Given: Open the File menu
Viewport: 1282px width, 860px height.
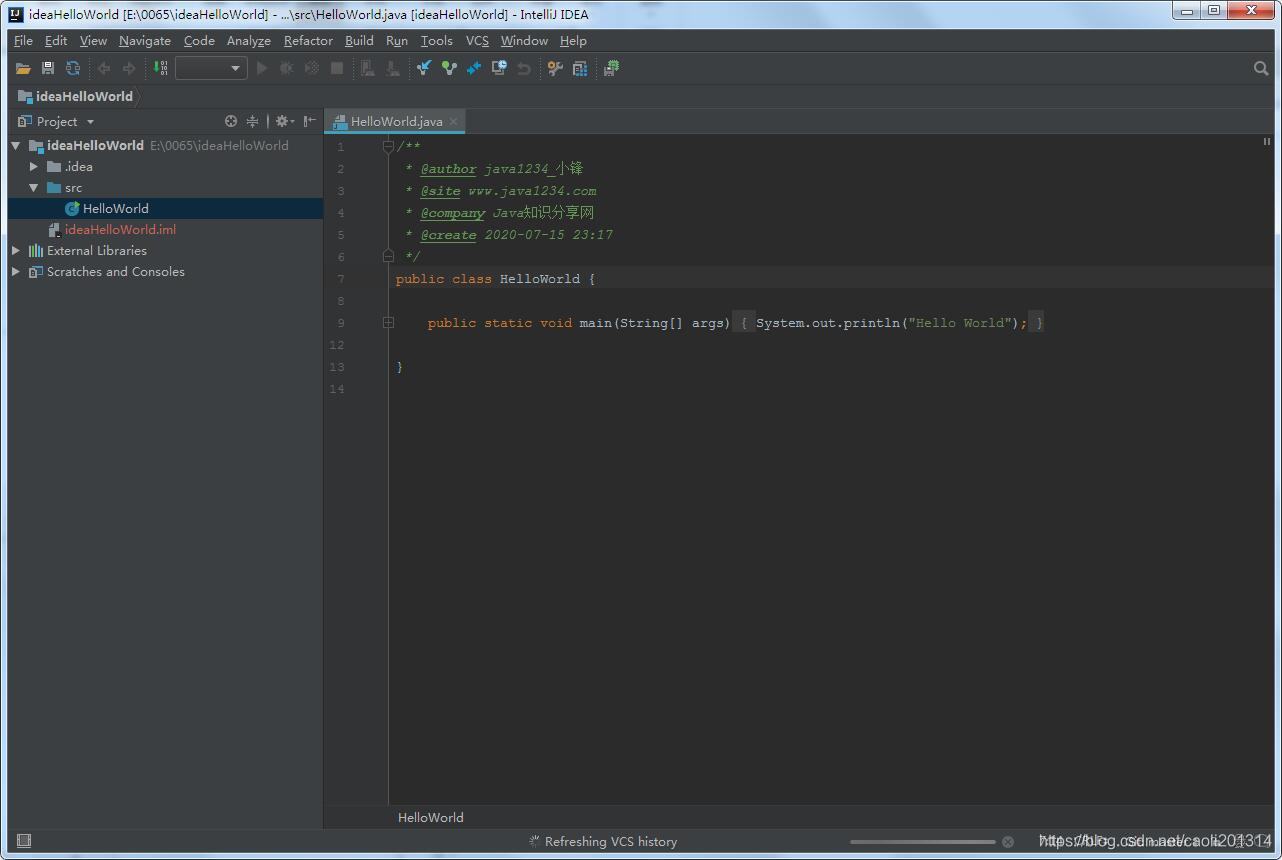Looking at the screenshot, I should (x=23, y=41).
